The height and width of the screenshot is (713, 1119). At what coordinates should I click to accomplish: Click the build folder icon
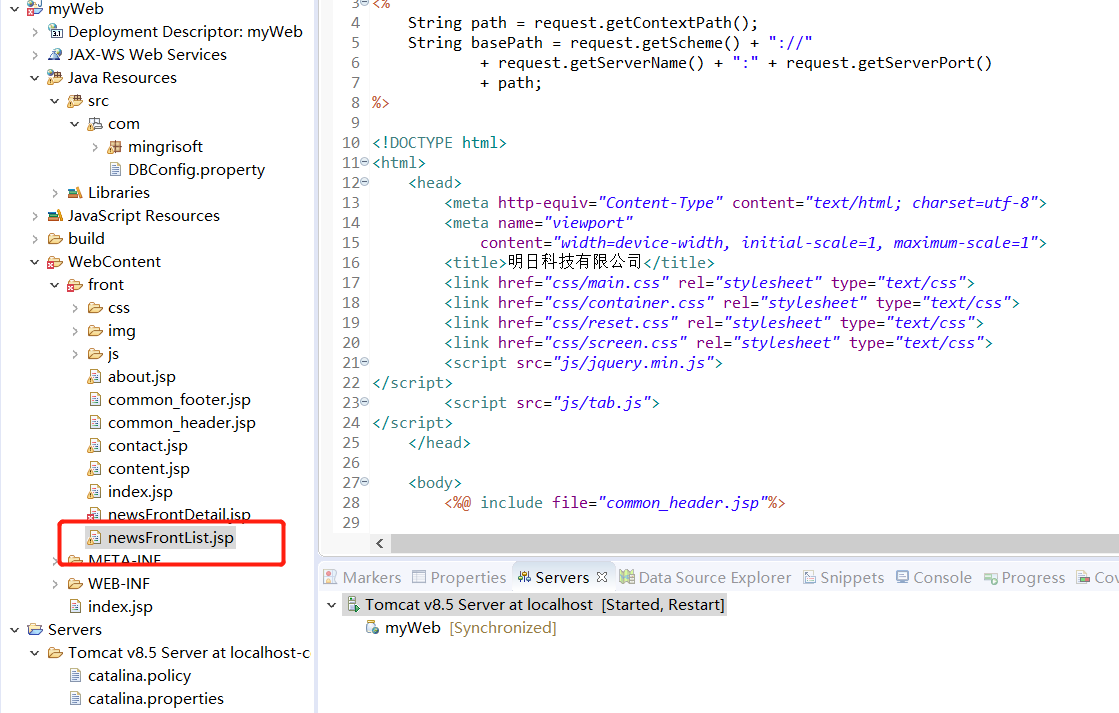tap(55, 238)
